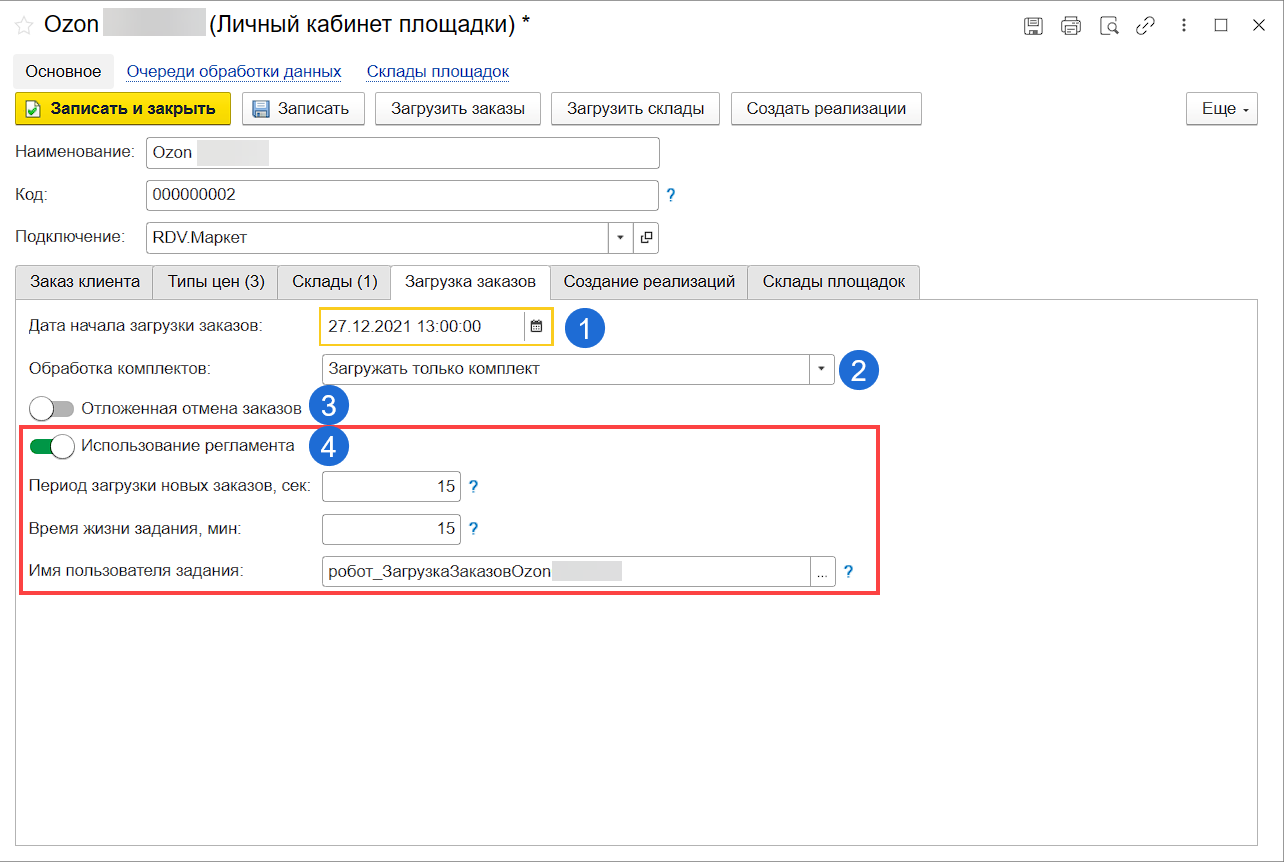Open the Типы цен (3) tab
The image size is (1284, 862).
pyautogui.click(x=215, y=282)
